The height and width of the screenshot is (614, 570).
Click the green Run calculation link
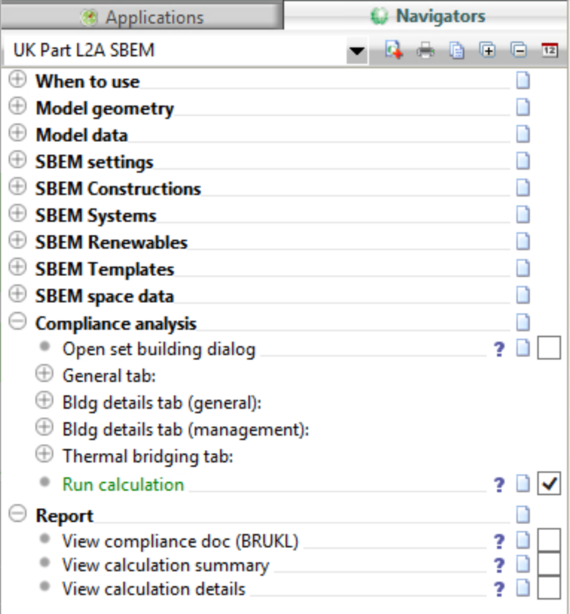click(x=123, y=485)
